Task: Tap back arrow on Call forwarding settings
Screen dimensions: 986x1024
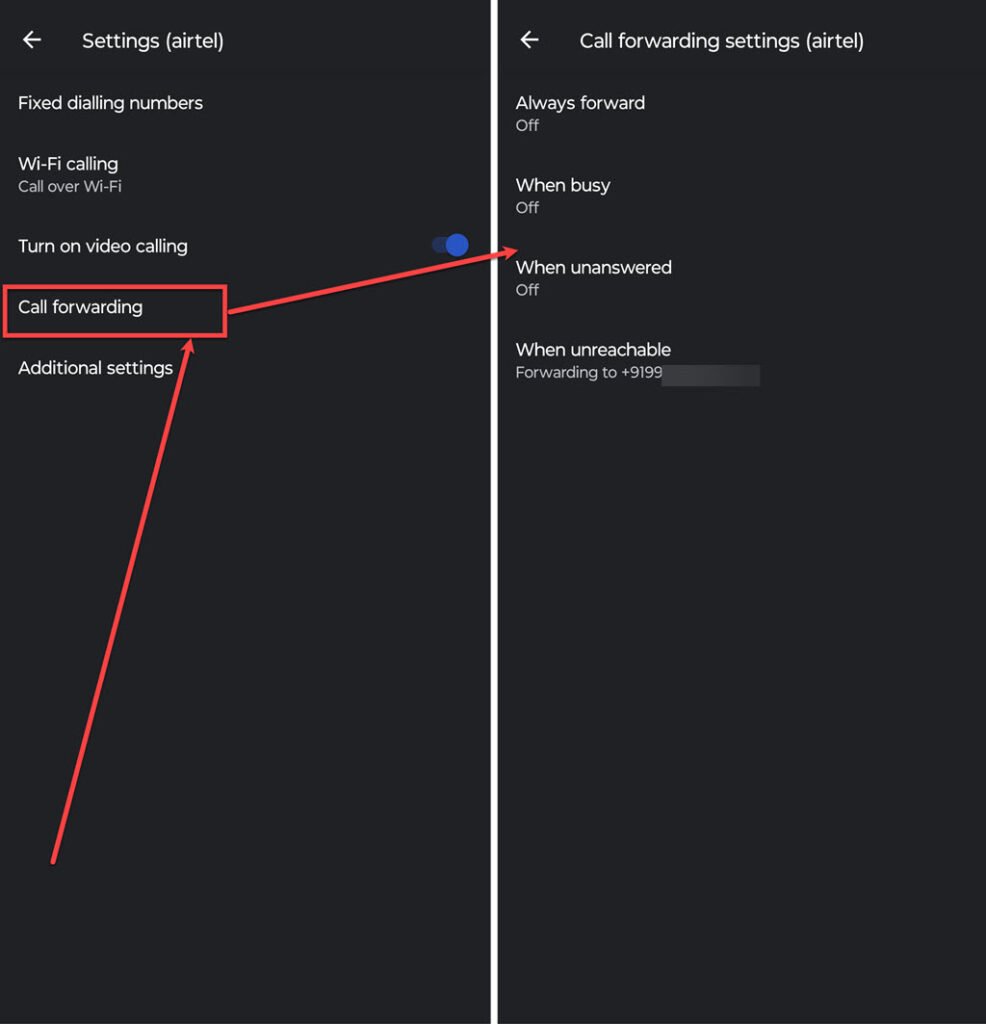Action: (530, 40)
